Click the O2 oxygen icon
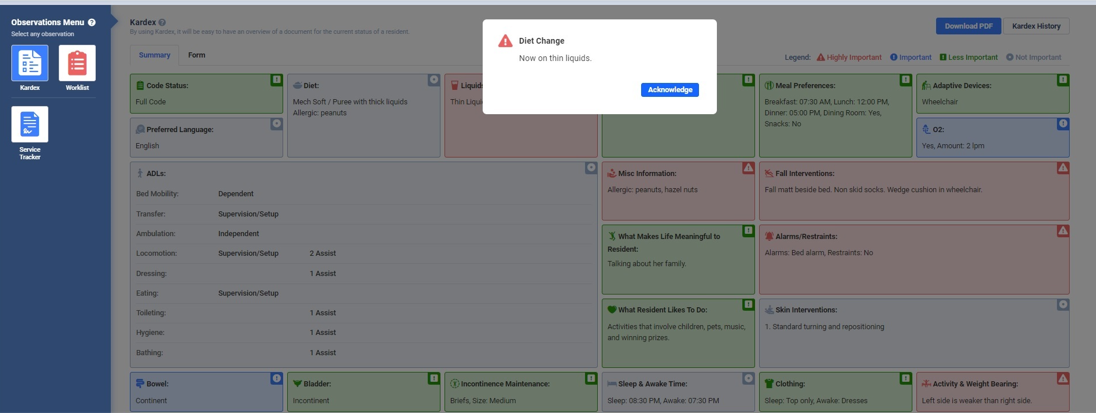 tap(926, 129)
